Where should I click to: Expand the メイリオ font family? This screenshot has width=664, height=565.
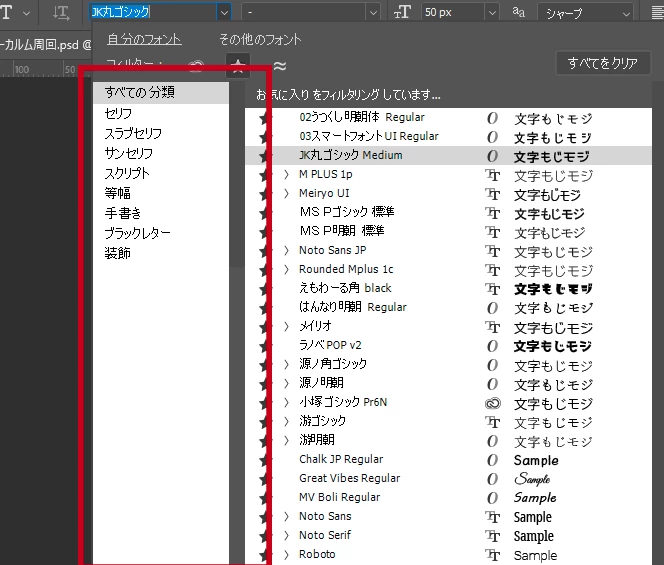point(287,327)
